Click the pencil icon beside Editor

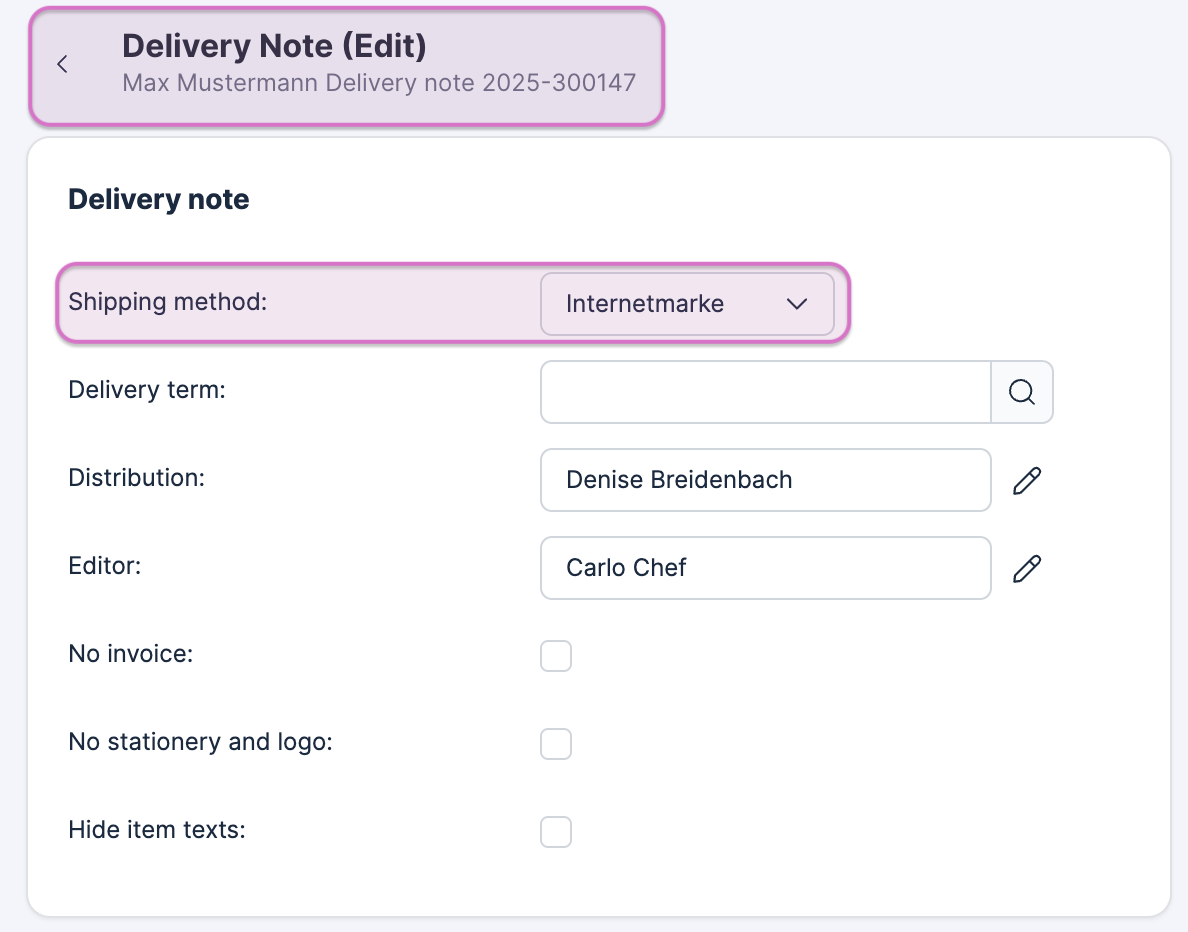[1027, 568]
